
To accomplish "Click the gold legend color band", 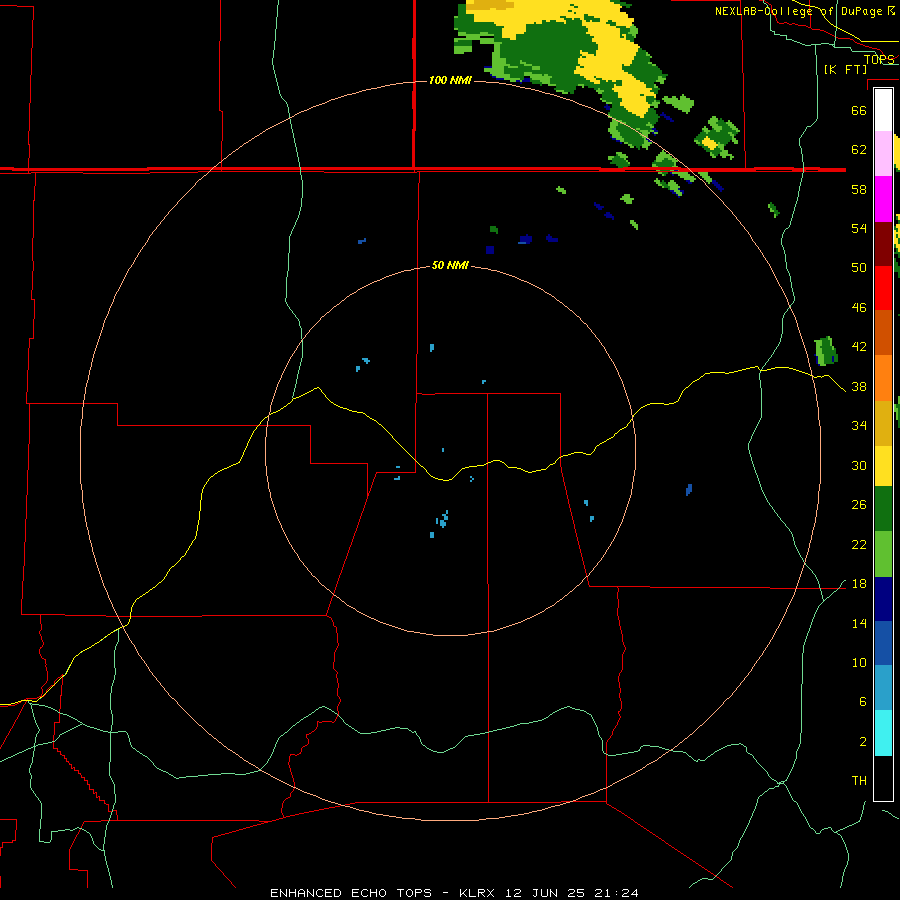I will [x=883, y=423].
